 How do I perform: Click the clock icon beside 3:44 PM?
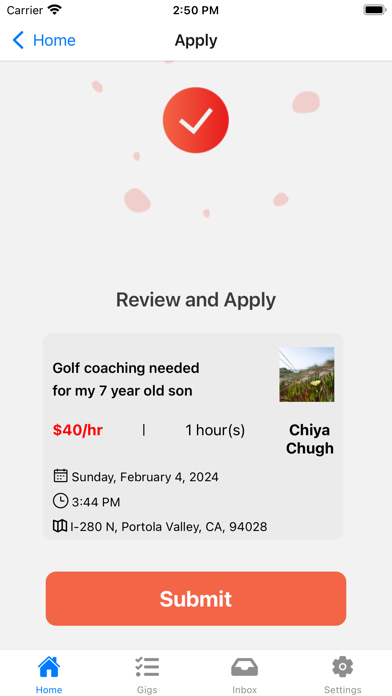pyautogui.click(x=60, y=501)
